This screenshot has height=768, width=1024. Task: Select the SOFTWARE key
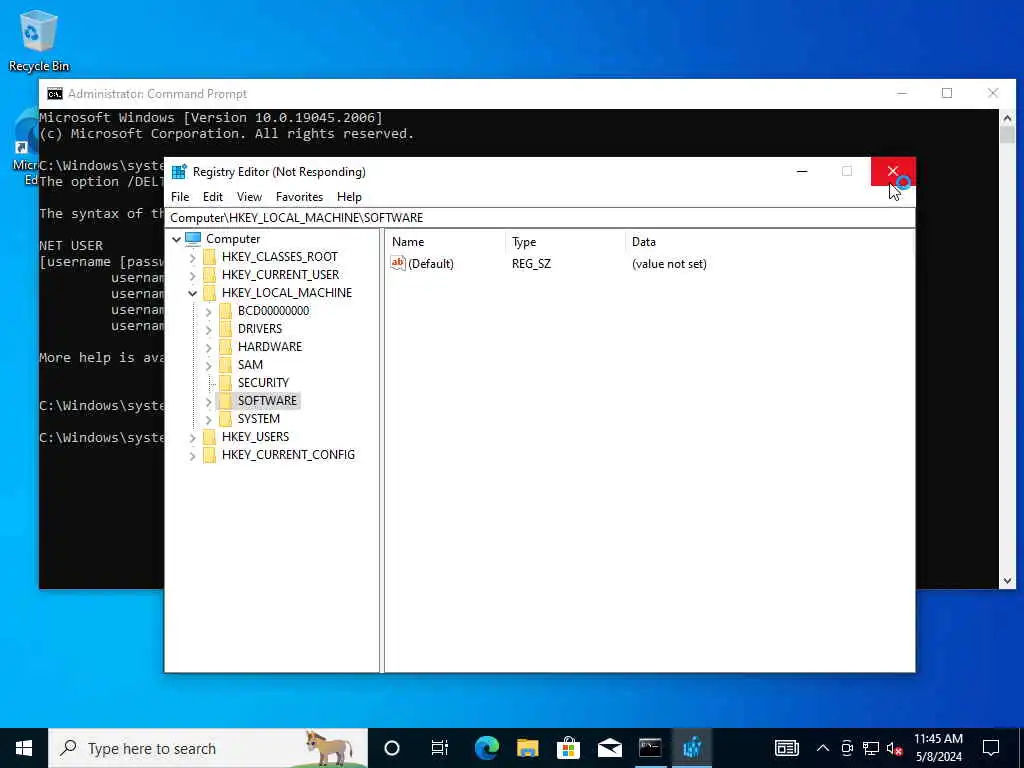pyautogui.click(x=267, y=400)
